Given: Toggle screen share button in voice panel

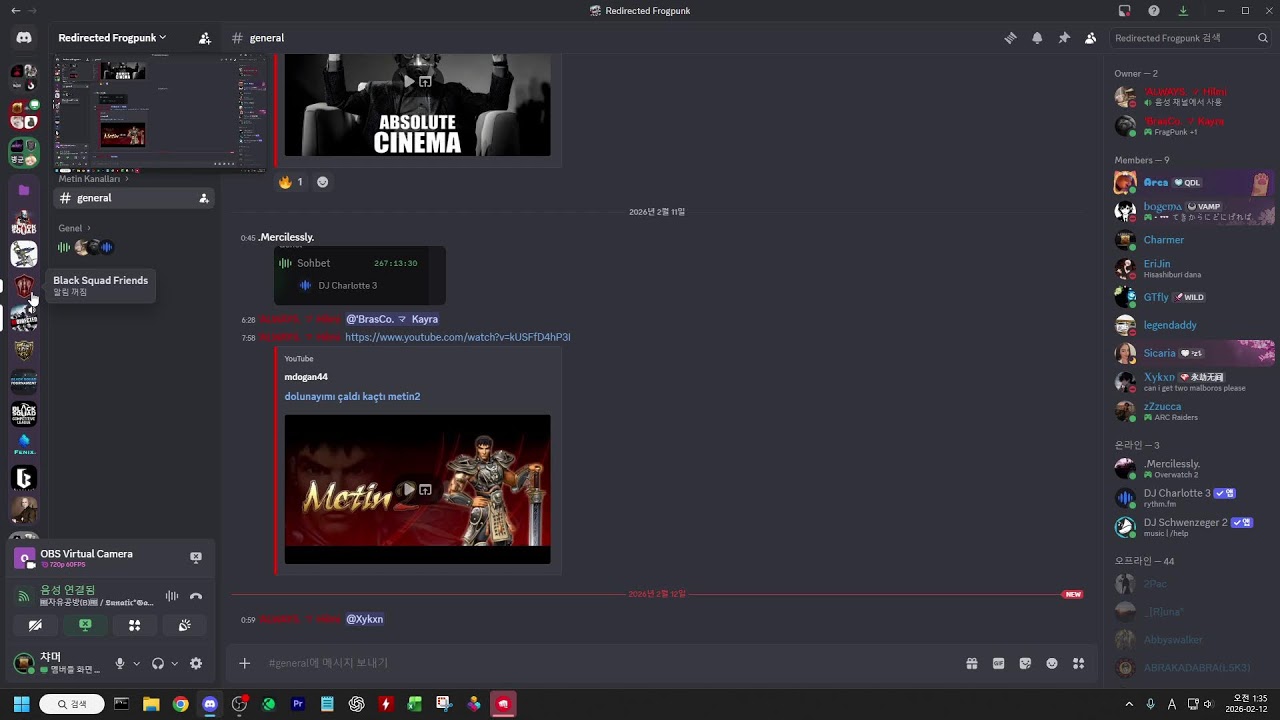Looking at the screenshot, I should (x=85, y=625).
